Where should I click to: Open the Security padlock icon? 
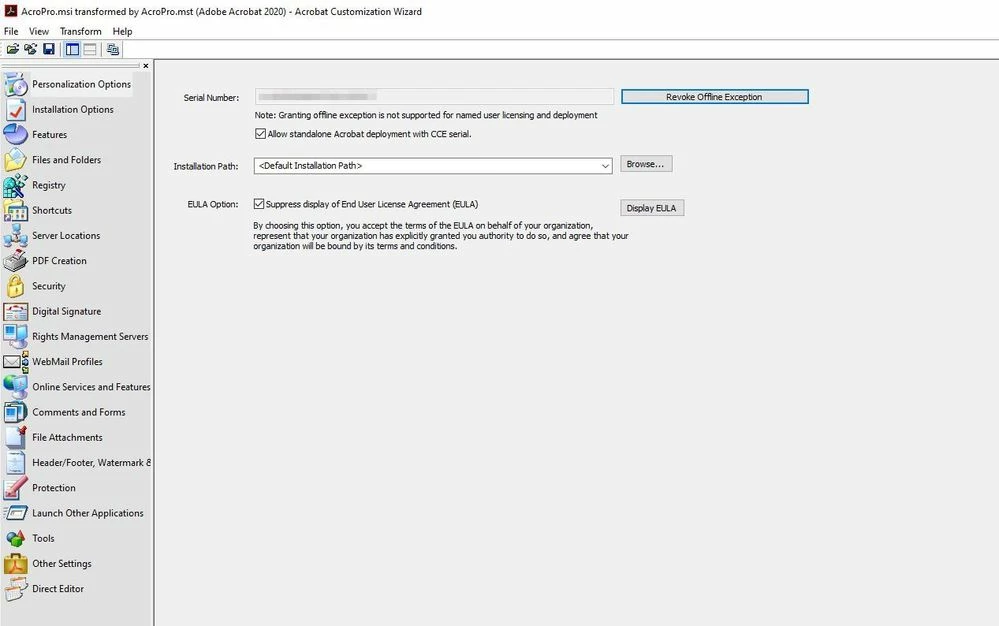click(15, 286)
